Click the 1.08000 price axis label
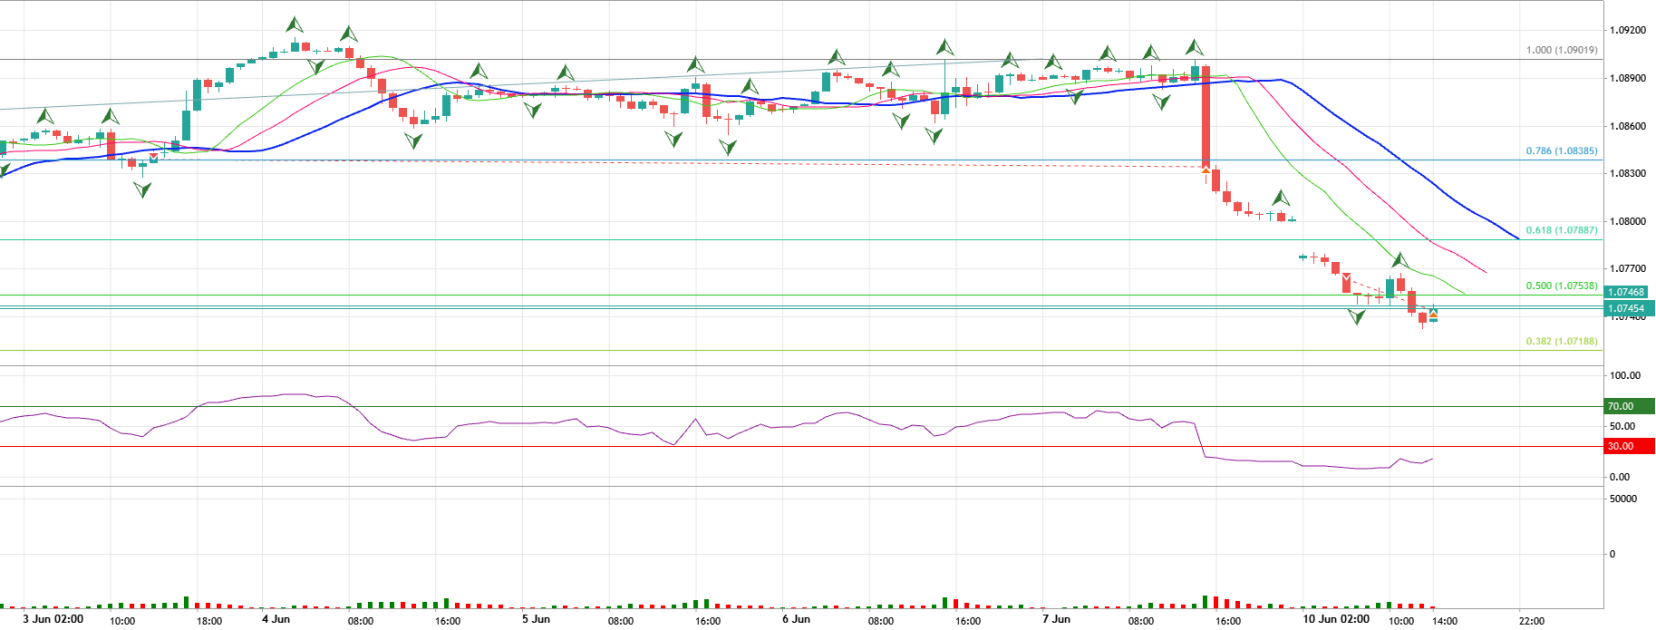 pyautogui.click(x=1626, y=222)
